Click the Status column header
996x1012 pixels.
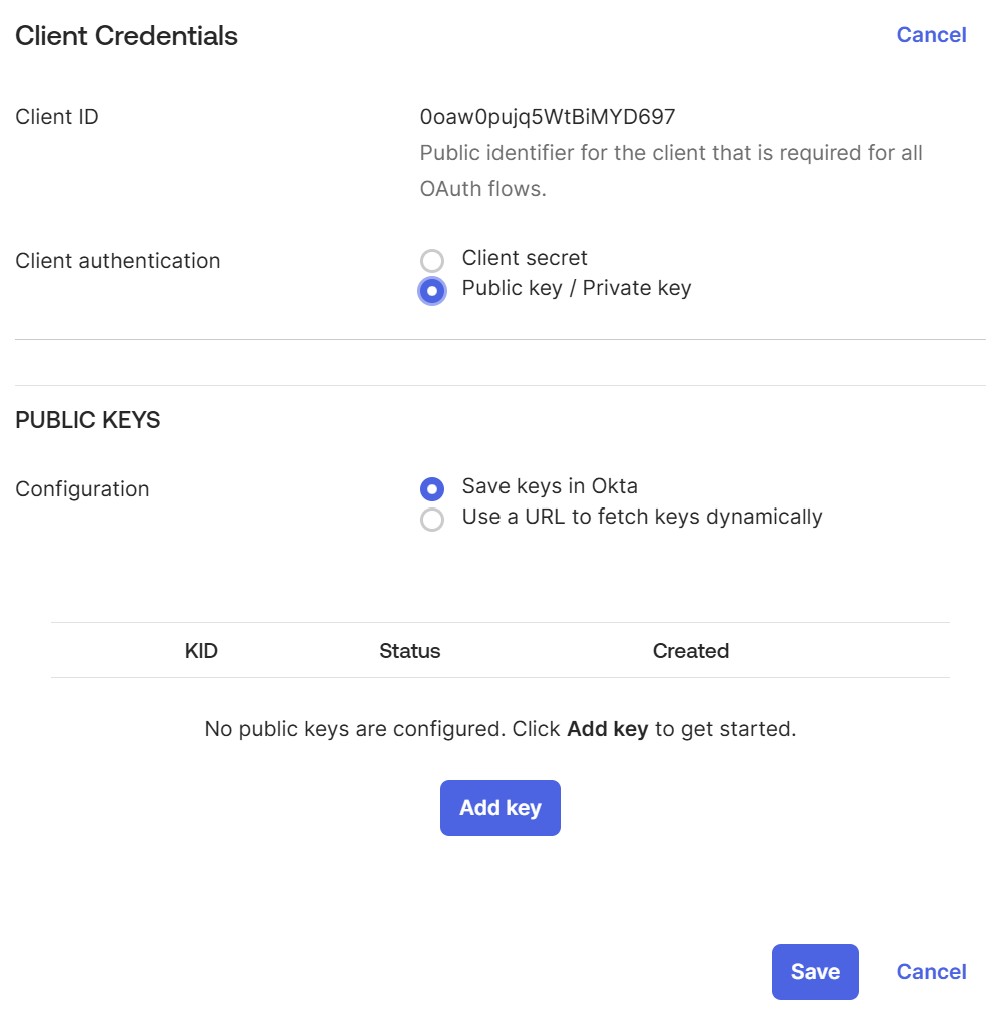coord(409,650)
